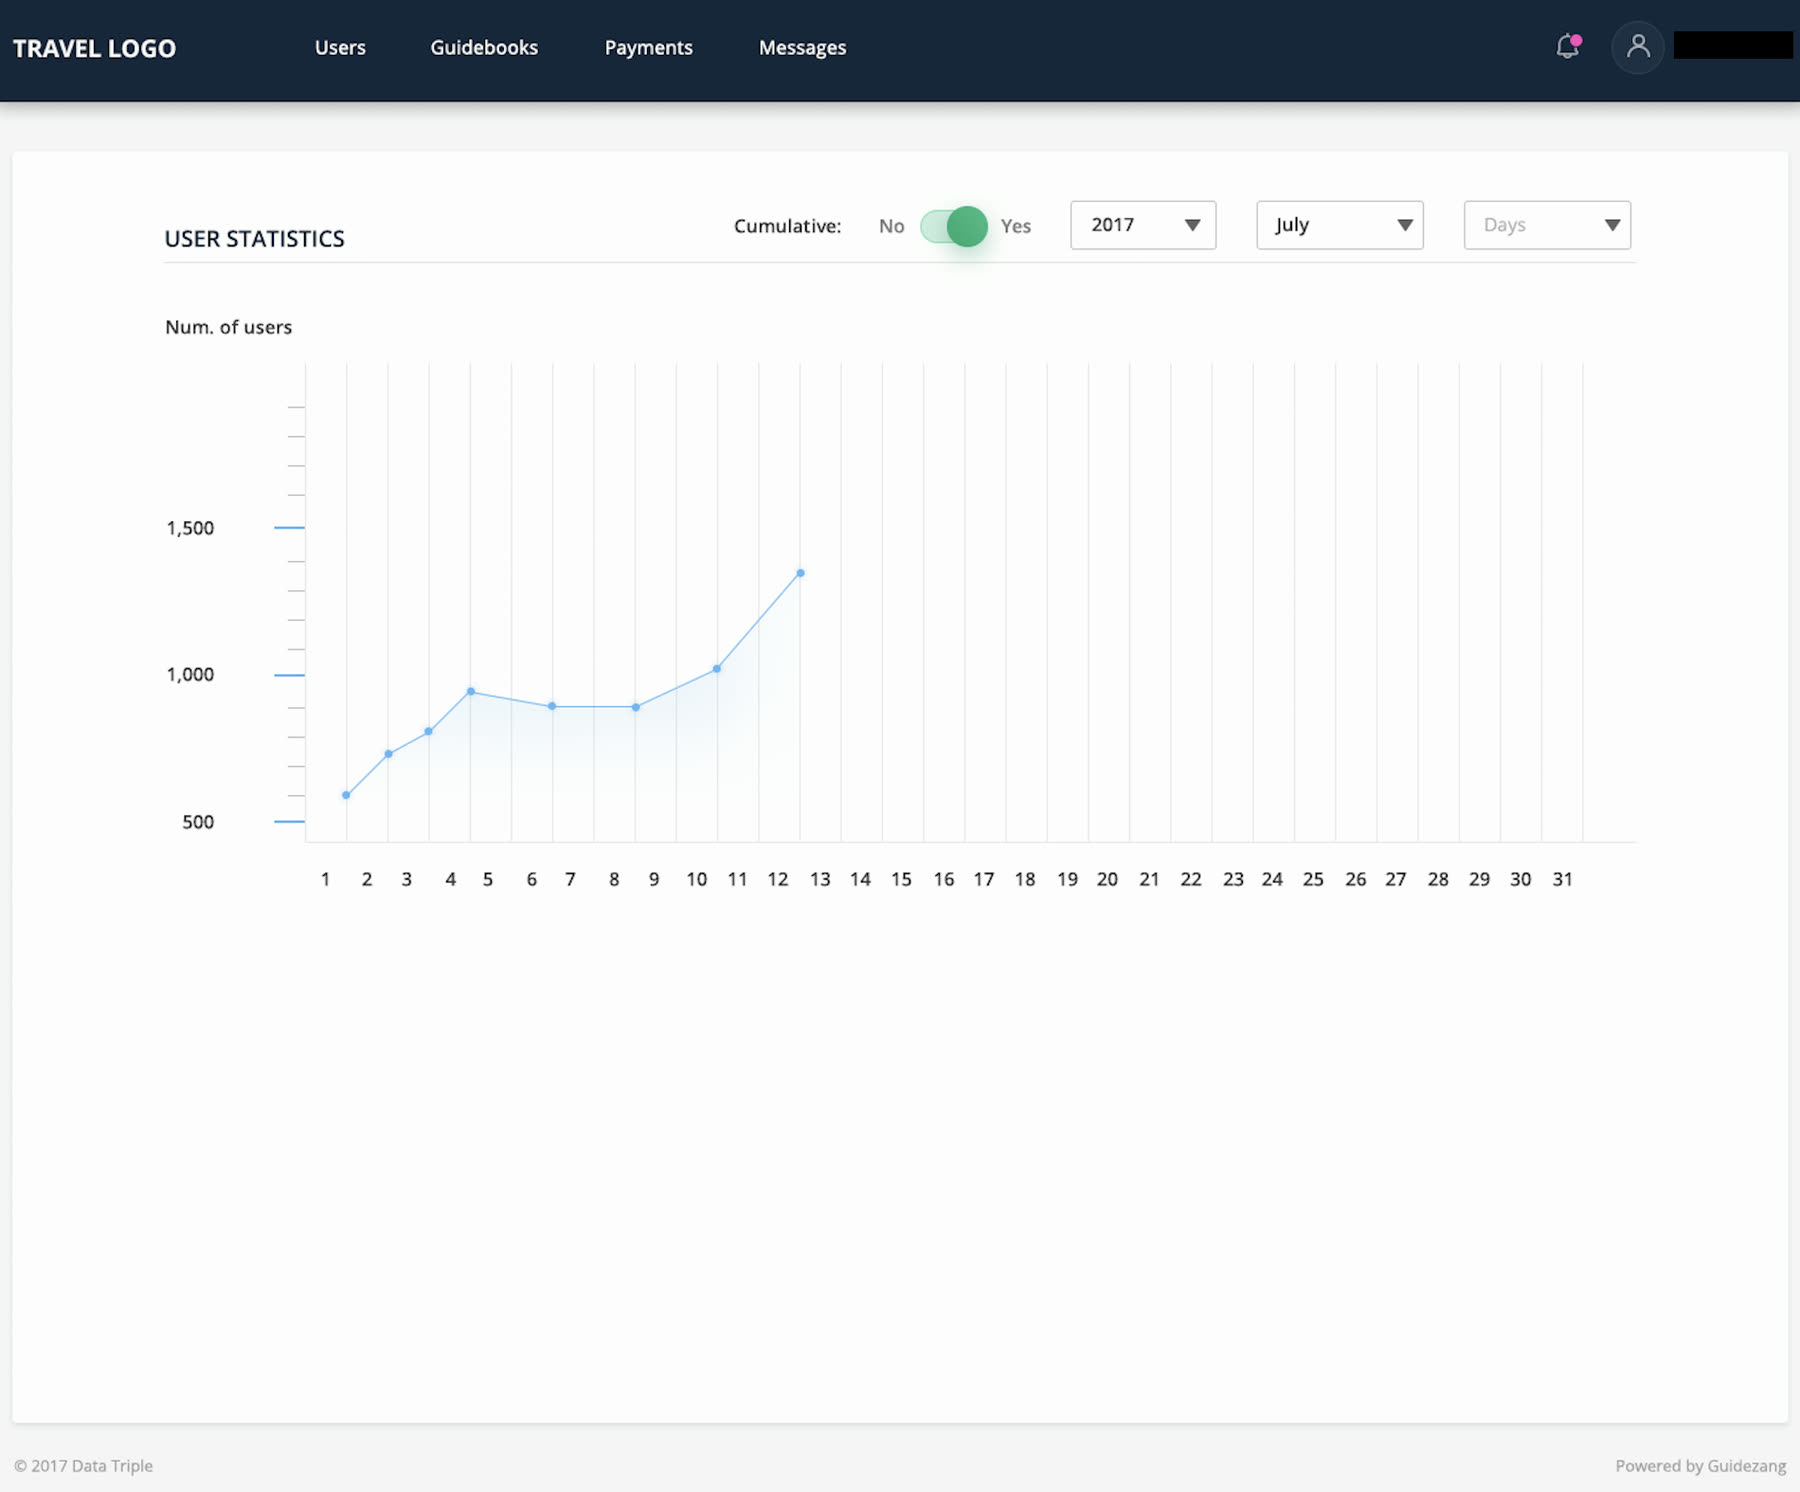Click the chart data point for day 6
Image resolution: width=1800 pixels, height=1492 pixels.
(x=552, y=706)
